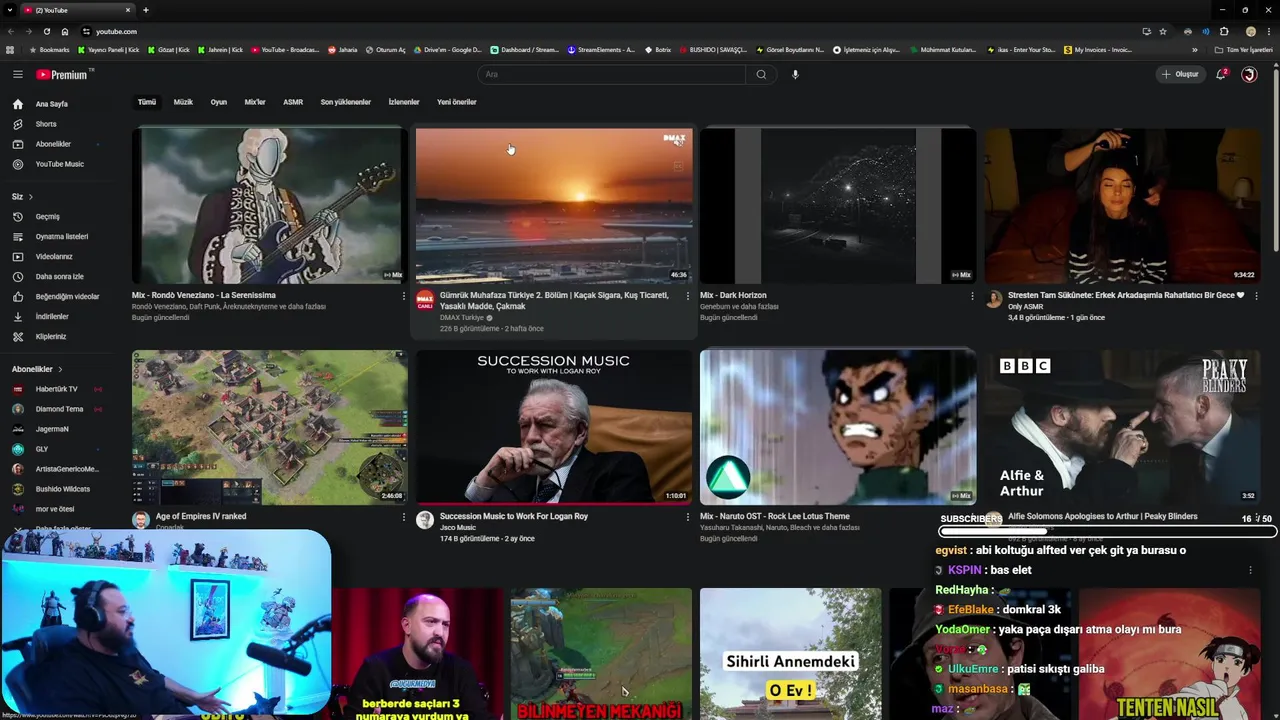Open the browser extensions puzzle icon
The height and width of the screenshot is (720, 1280).
click(1224, 31)
